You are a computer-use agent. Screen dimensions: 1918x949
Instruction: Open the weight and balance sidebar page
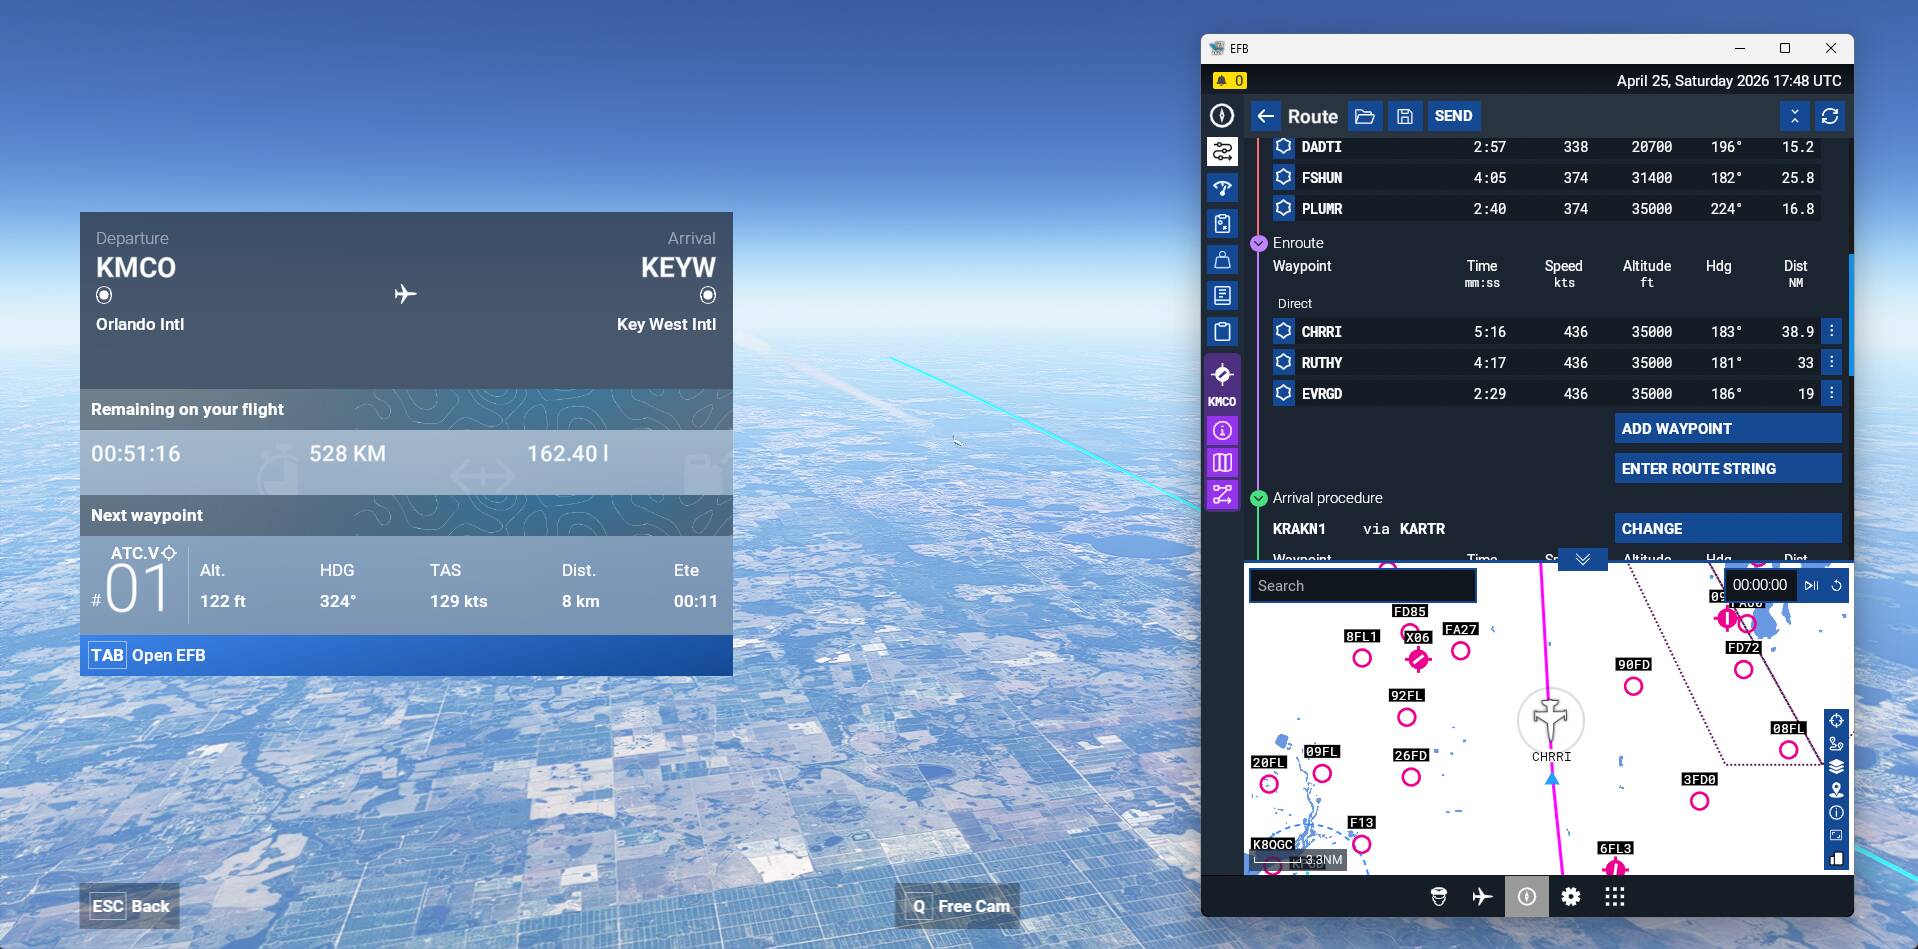point(1222,260)
